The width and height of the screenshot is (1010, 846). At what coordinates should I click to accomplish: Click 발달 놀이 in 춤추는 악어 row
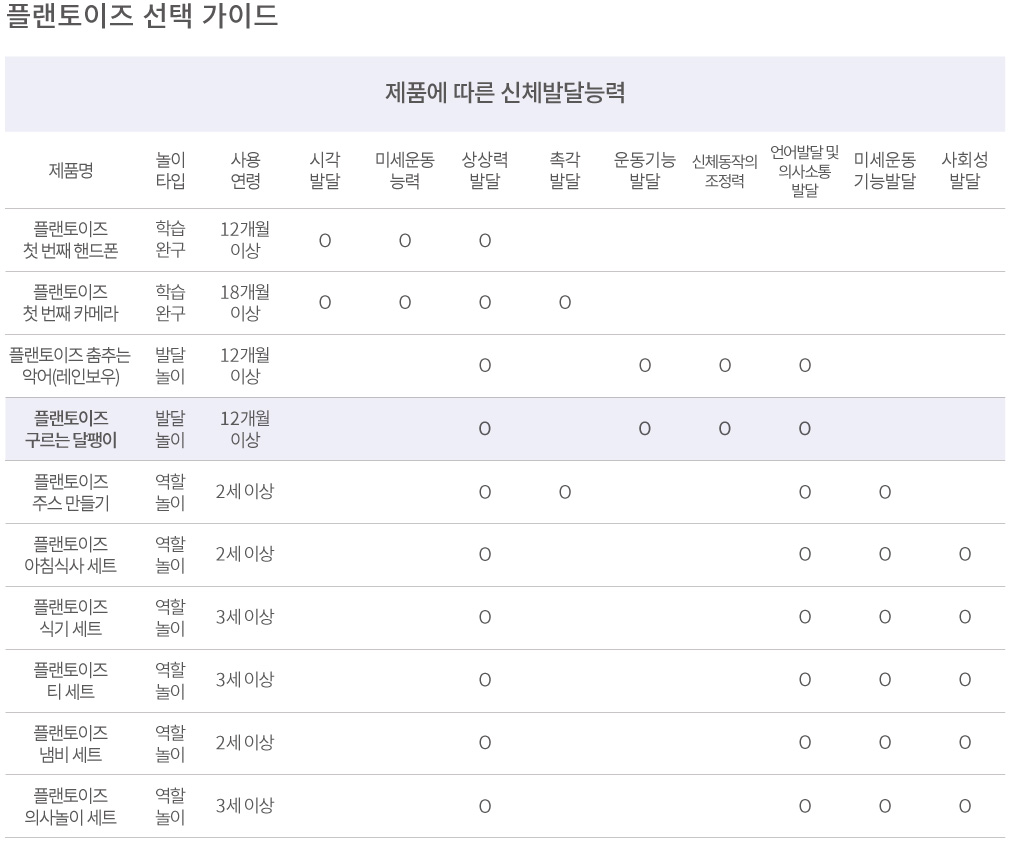(x=170, y=365)
